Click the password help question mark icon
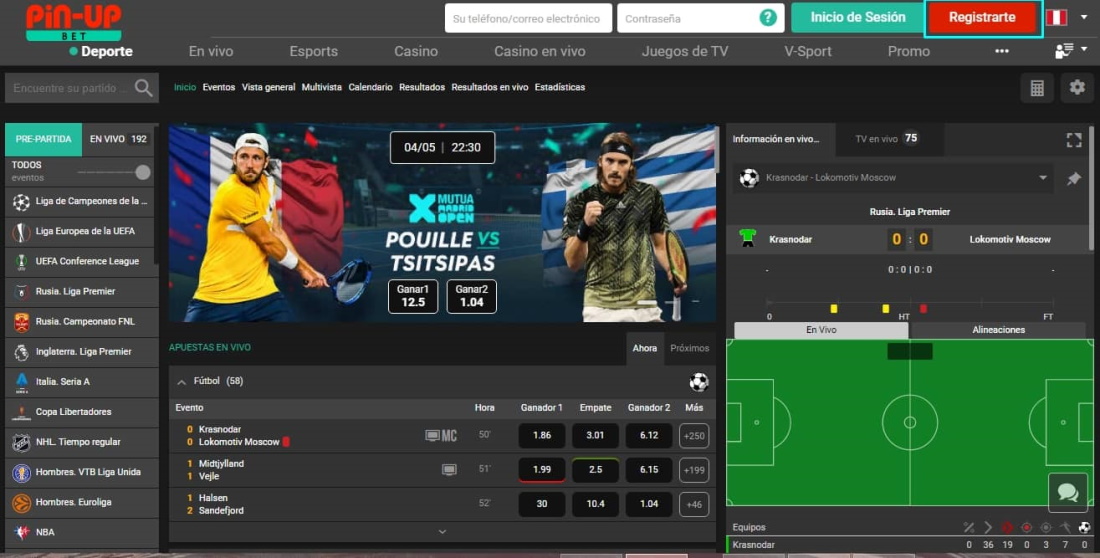 (x=768, y=18)
